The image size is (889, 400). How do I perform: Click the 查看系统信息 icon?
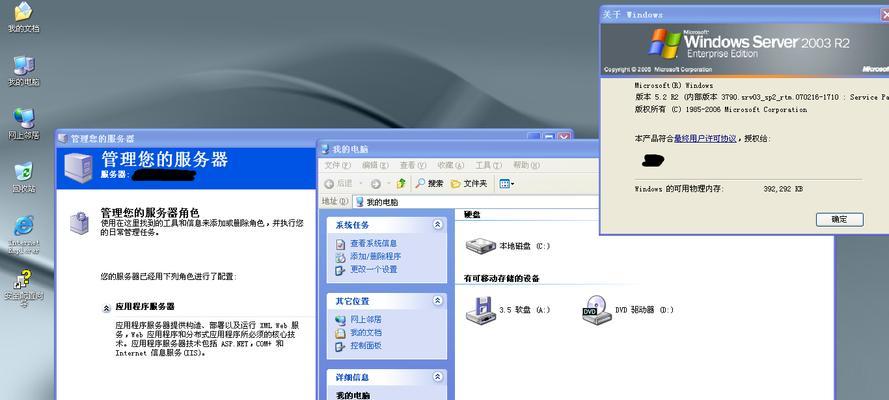point(340,244)
